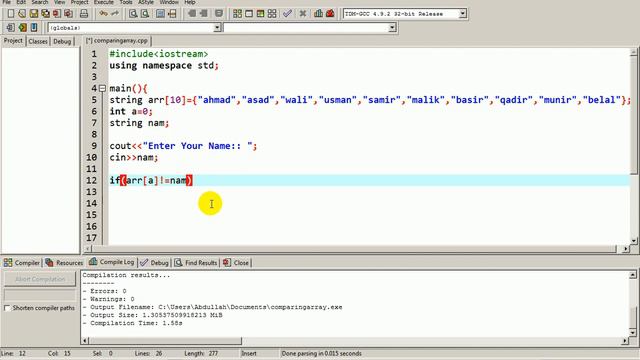This screenshot has width=640, height=360.
Task: Click the Rebuild All toolbar icon
Action: pos(272,13)
